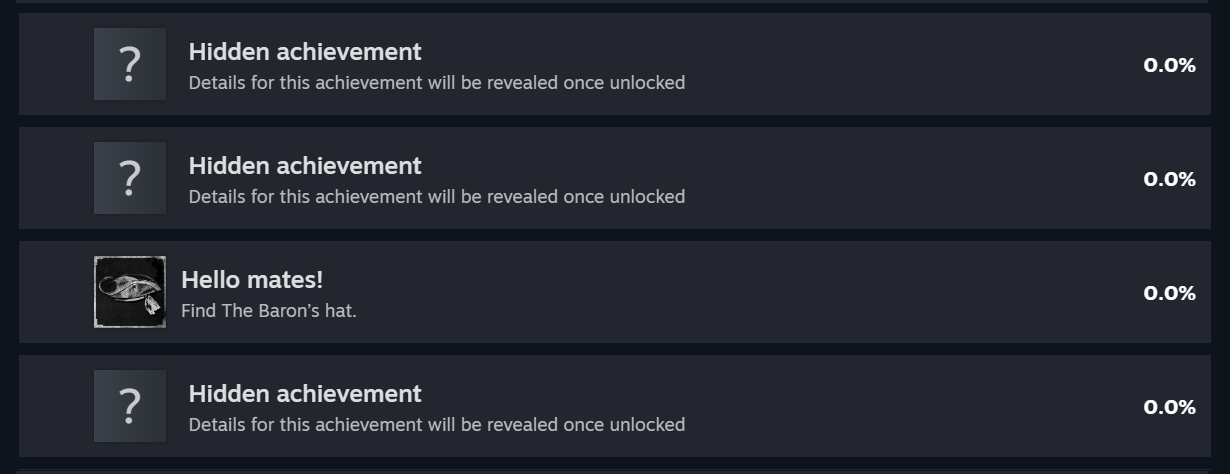The height and width of the screenshot is (474, 1230).
Task: Select the first hidden achievement row's empty area
Action: point(900,64)
